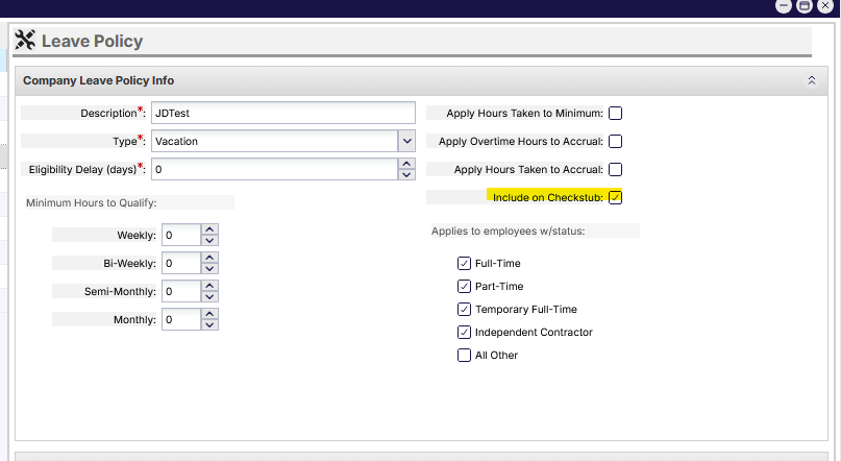Click the Semi-Monthly hours input field
The width and height of the screenshot is (841, 461).
181,292
